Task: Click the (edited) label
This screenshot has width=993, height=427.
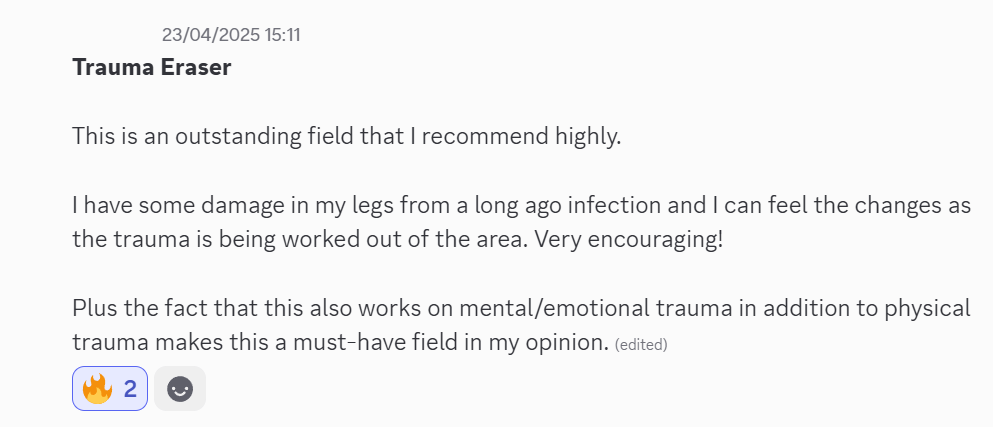Action: pos(641,345)
